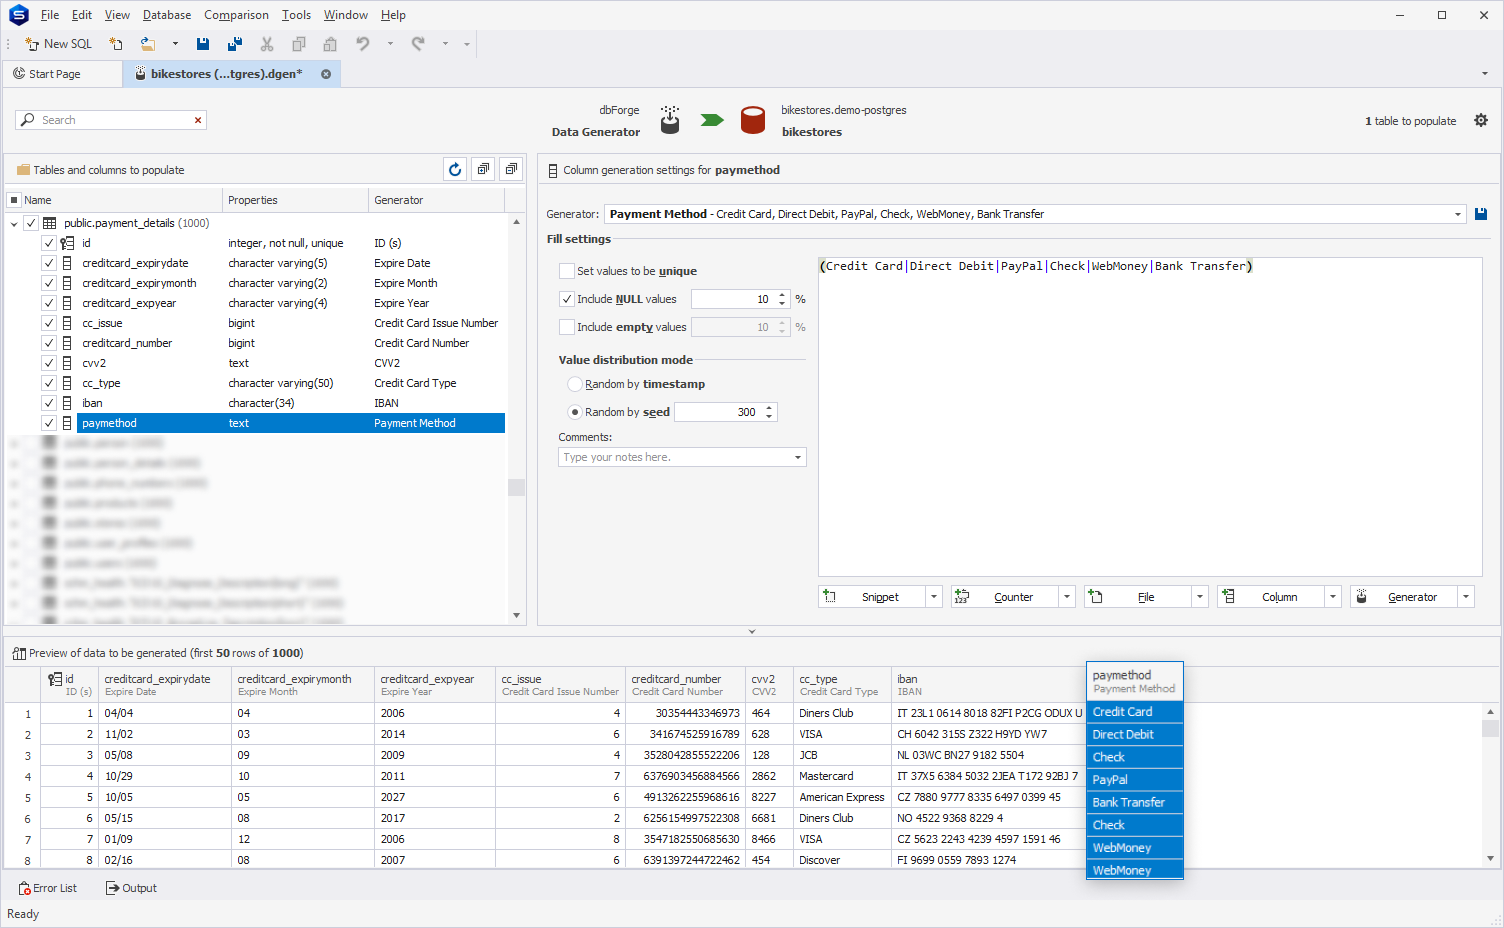
Task: Click the dbForge Data Generator icon
Action: coord(670,120)
